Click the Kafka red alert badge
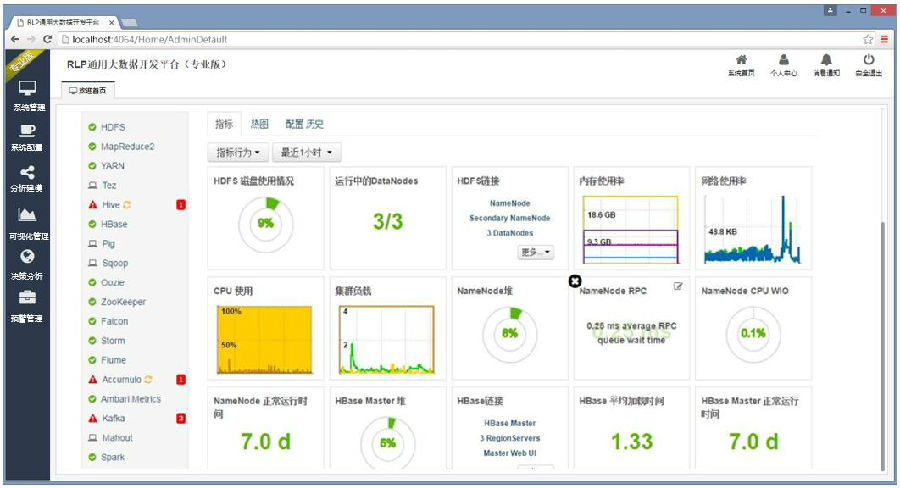900x488 pixels. pyautogui.click(x=181, y=418)
